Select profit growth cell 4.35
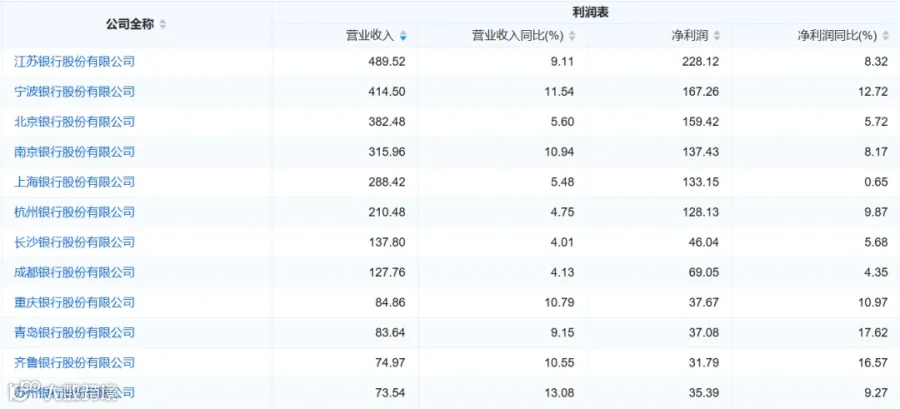The image size is (900, 409). [875, 272]
